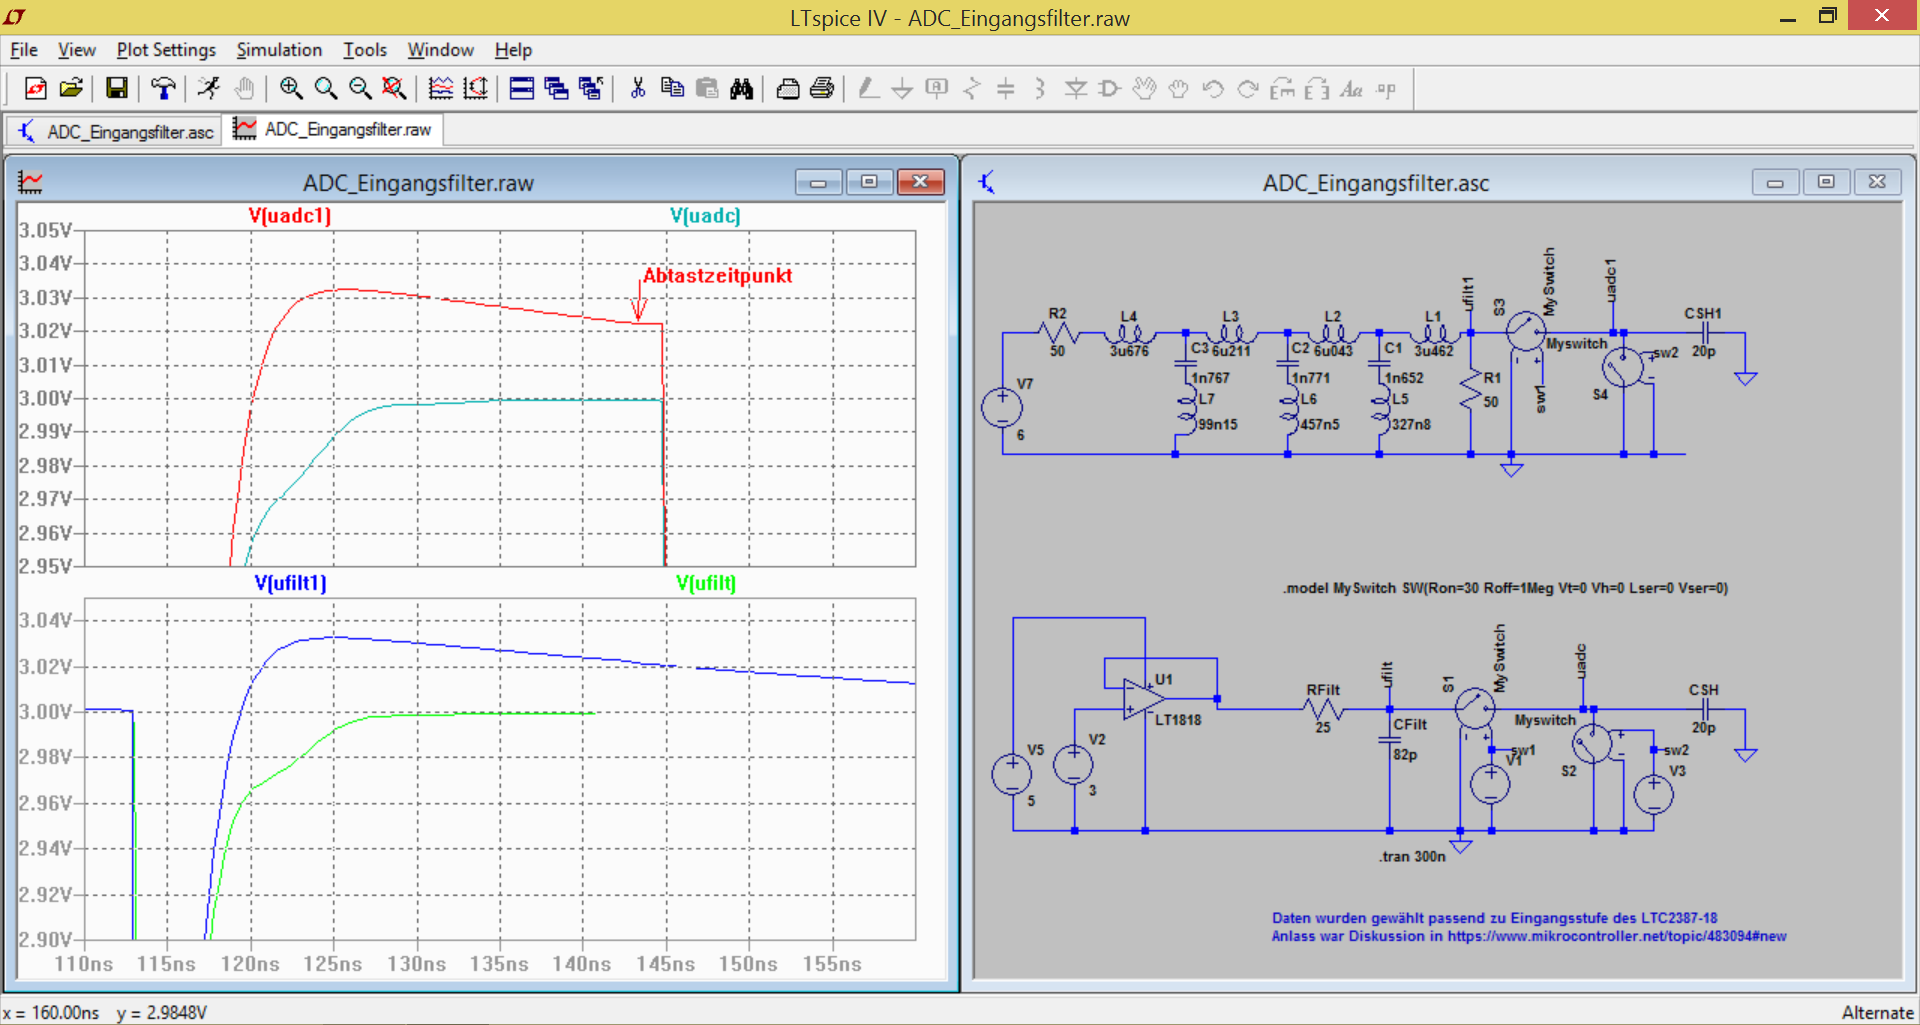Click the V(uadc) cyan trace label

pyautogui.click(x=705, y=215)
